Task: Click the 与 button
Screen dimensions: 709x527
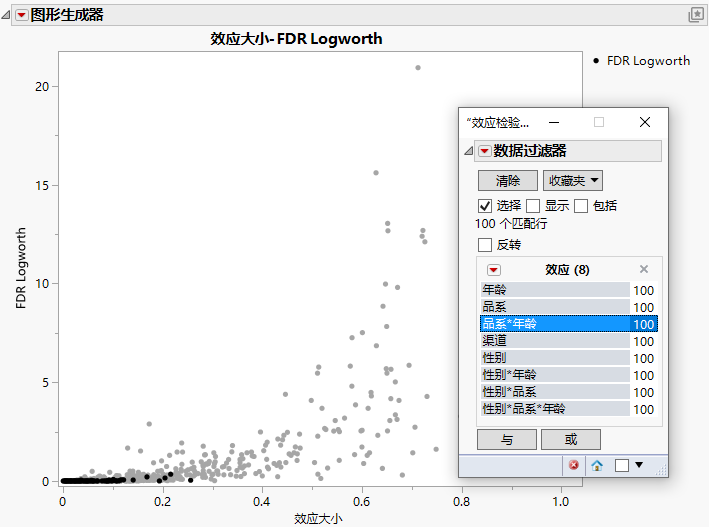Action: pos(507,439)
